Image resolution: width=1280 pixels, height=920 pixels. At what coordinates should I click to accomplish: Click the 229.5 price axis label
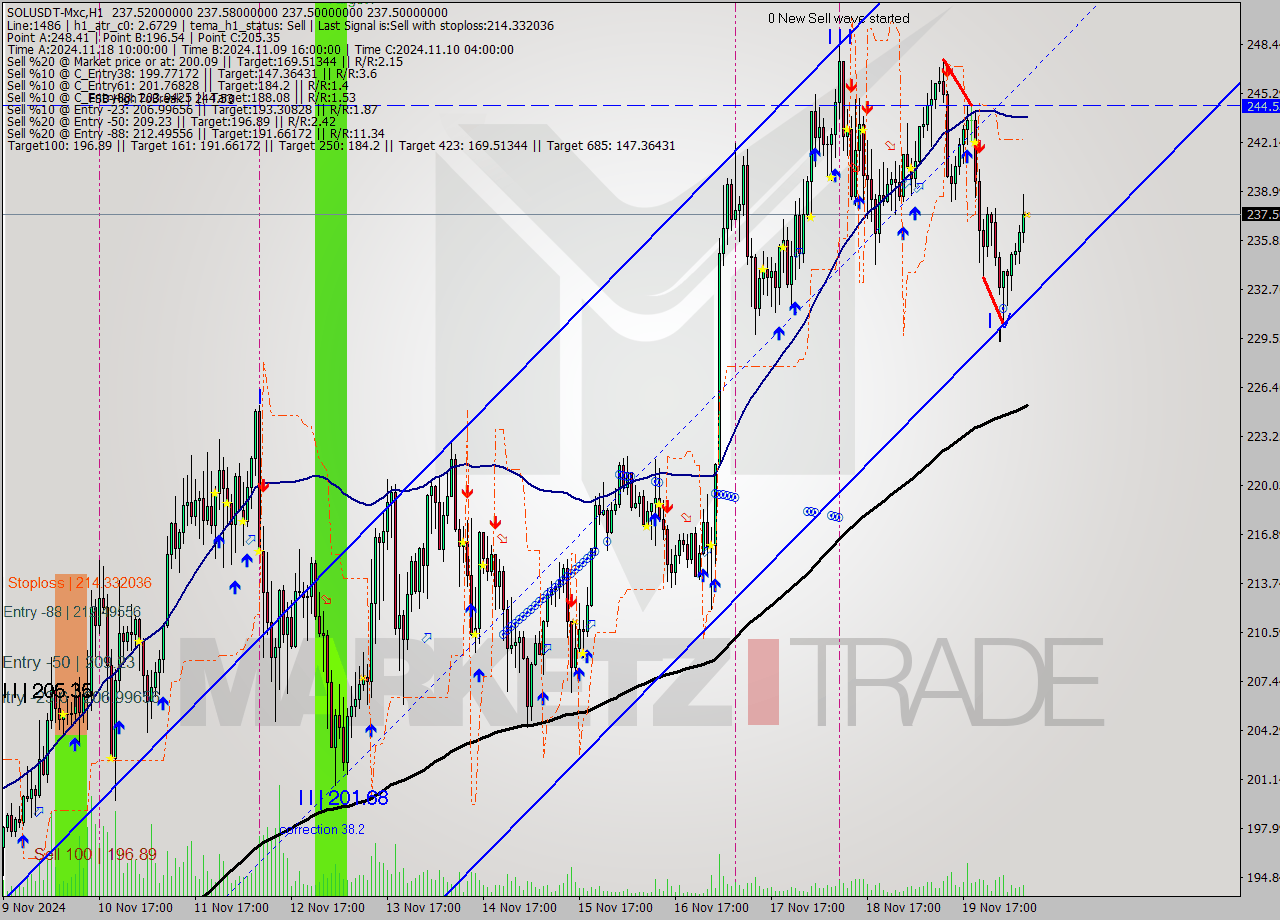1261,338
